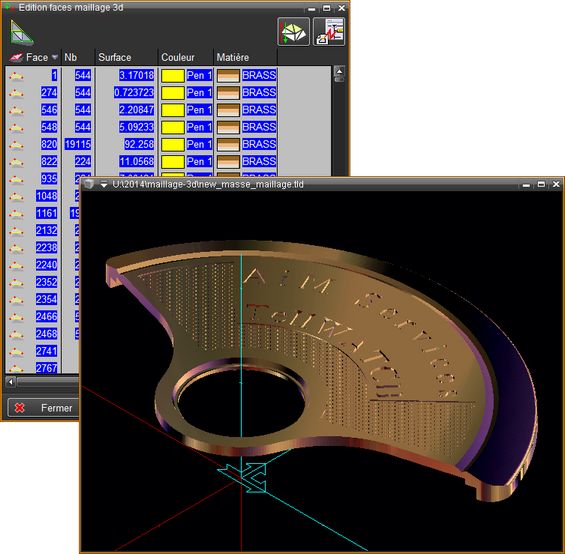Click the face icon in row 2238

click(16, 248)
